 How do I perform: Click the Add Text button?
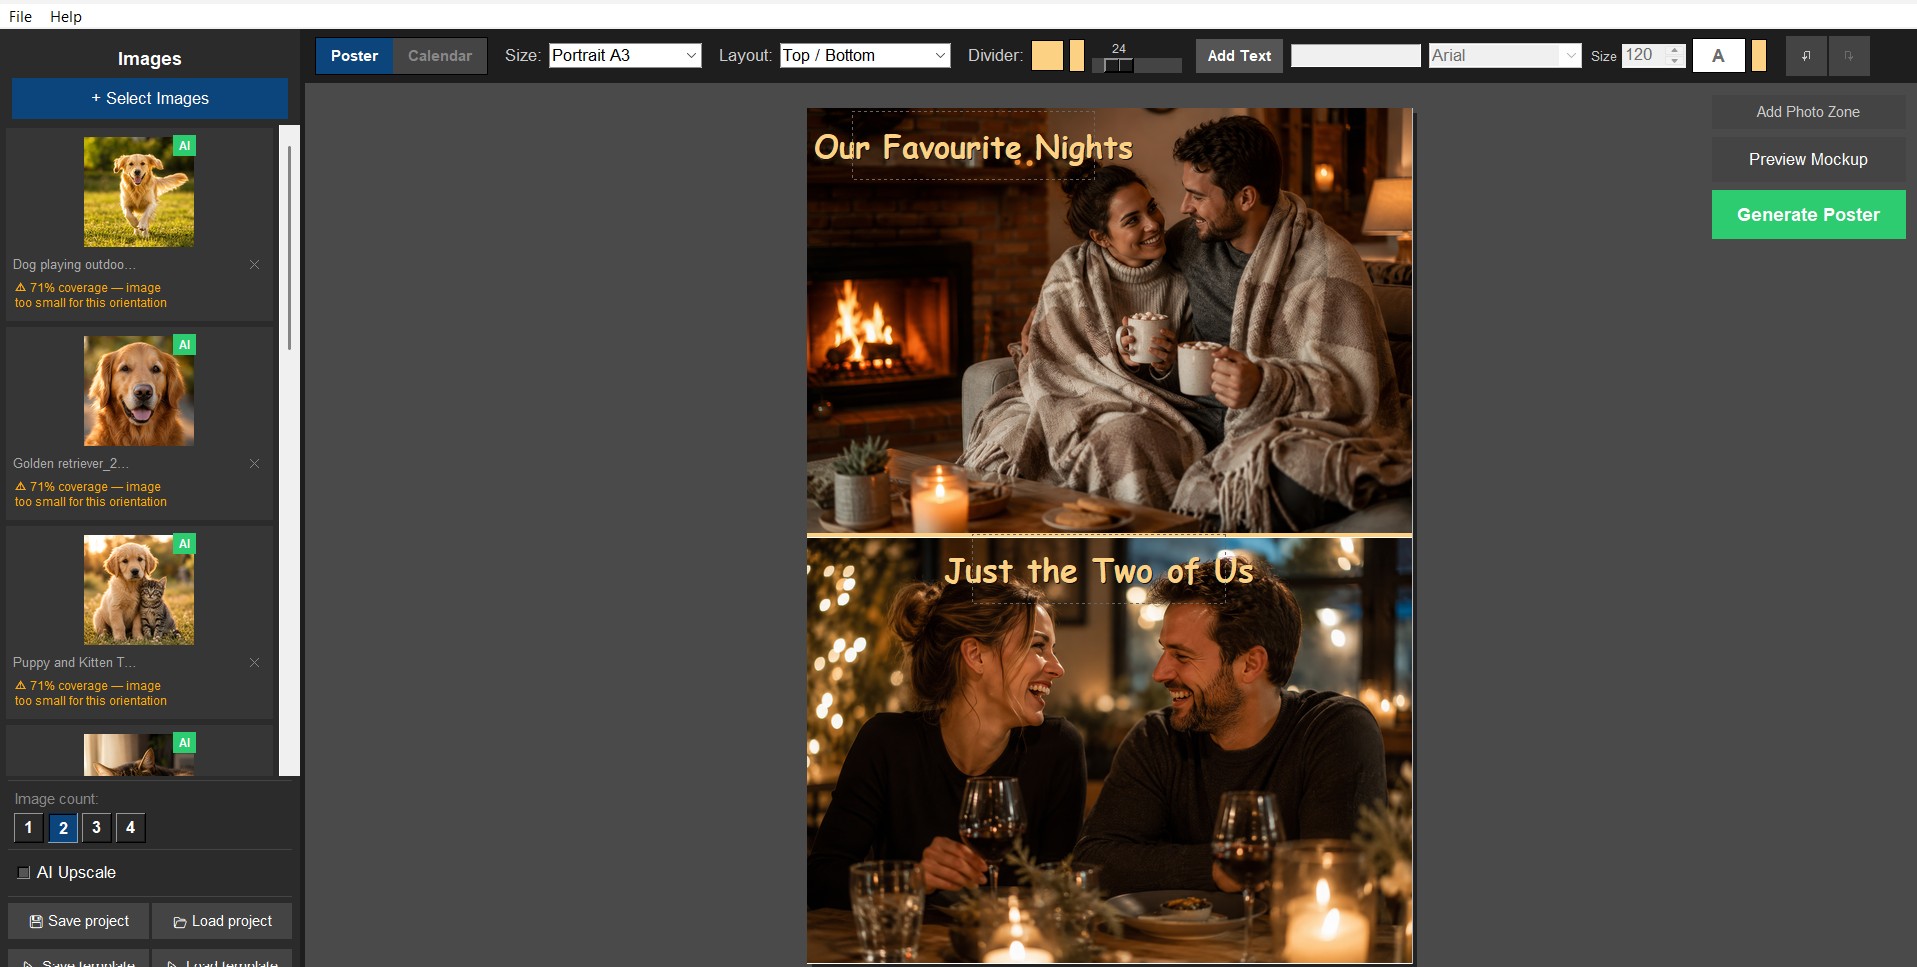1239,56
